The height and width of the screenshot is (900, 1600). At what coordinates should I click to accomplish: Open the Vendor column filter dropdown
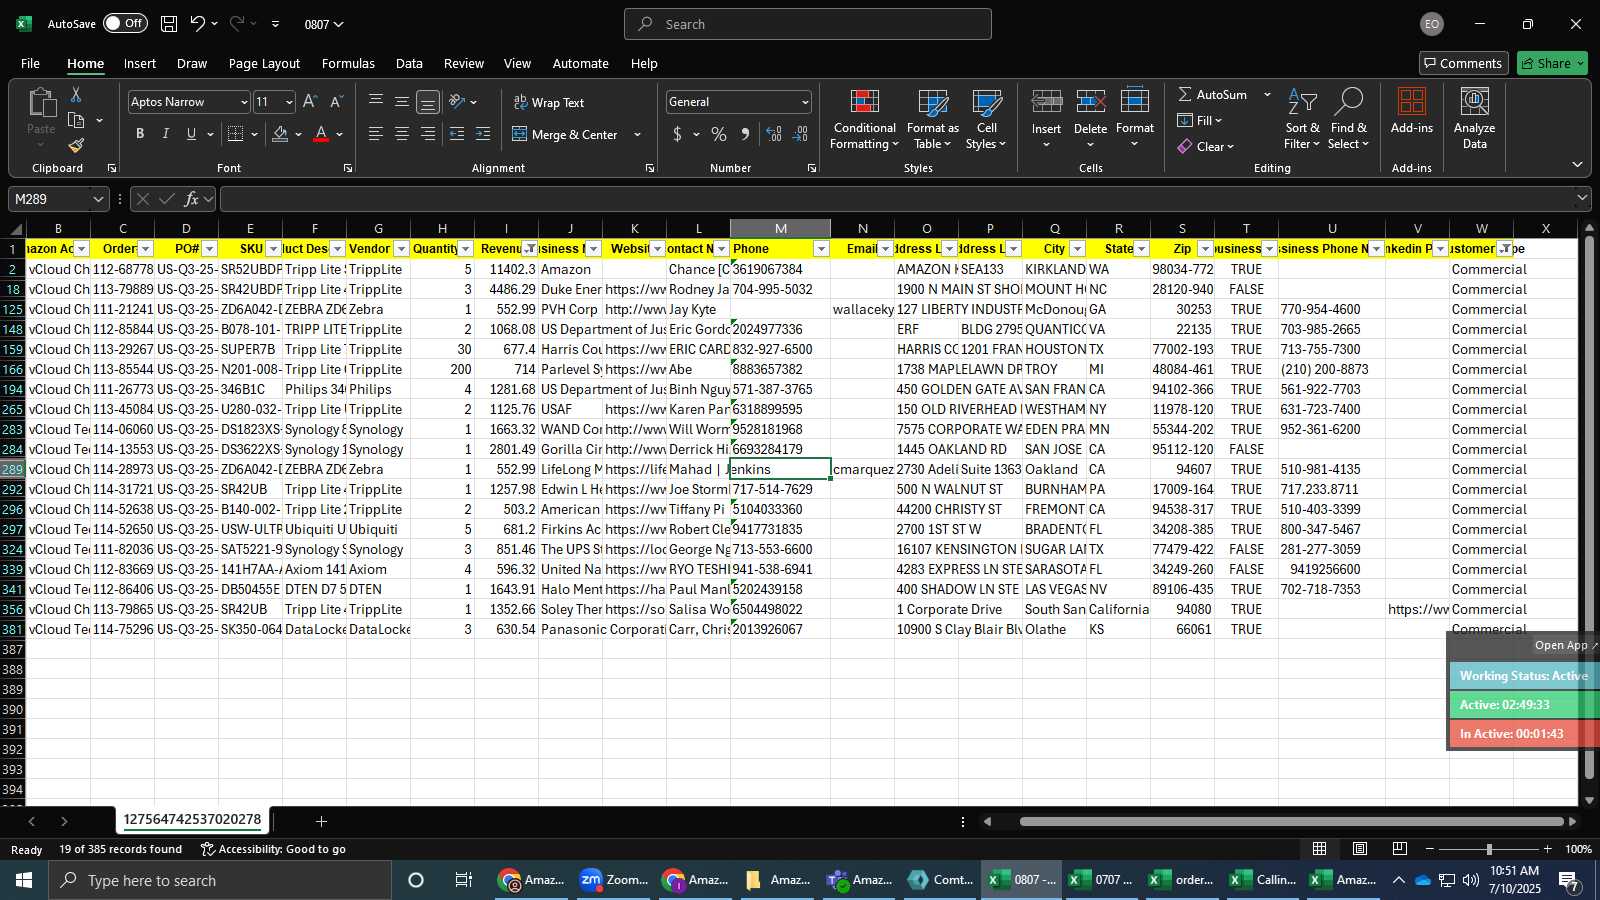(x=402, y=249)
